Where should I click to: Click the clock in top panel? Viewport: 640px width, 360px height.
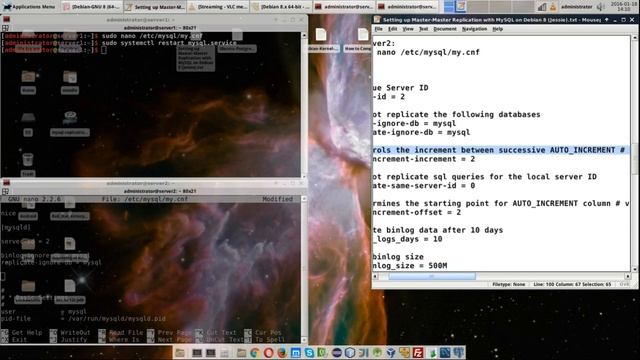point(624,6)
